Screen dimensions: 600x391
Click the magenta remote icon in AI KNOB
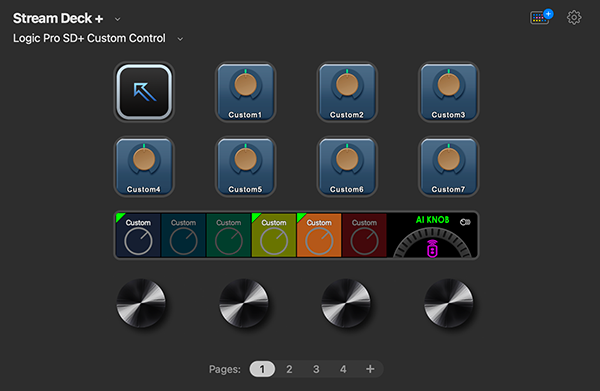pyautogui.click(x=432, y=248)
